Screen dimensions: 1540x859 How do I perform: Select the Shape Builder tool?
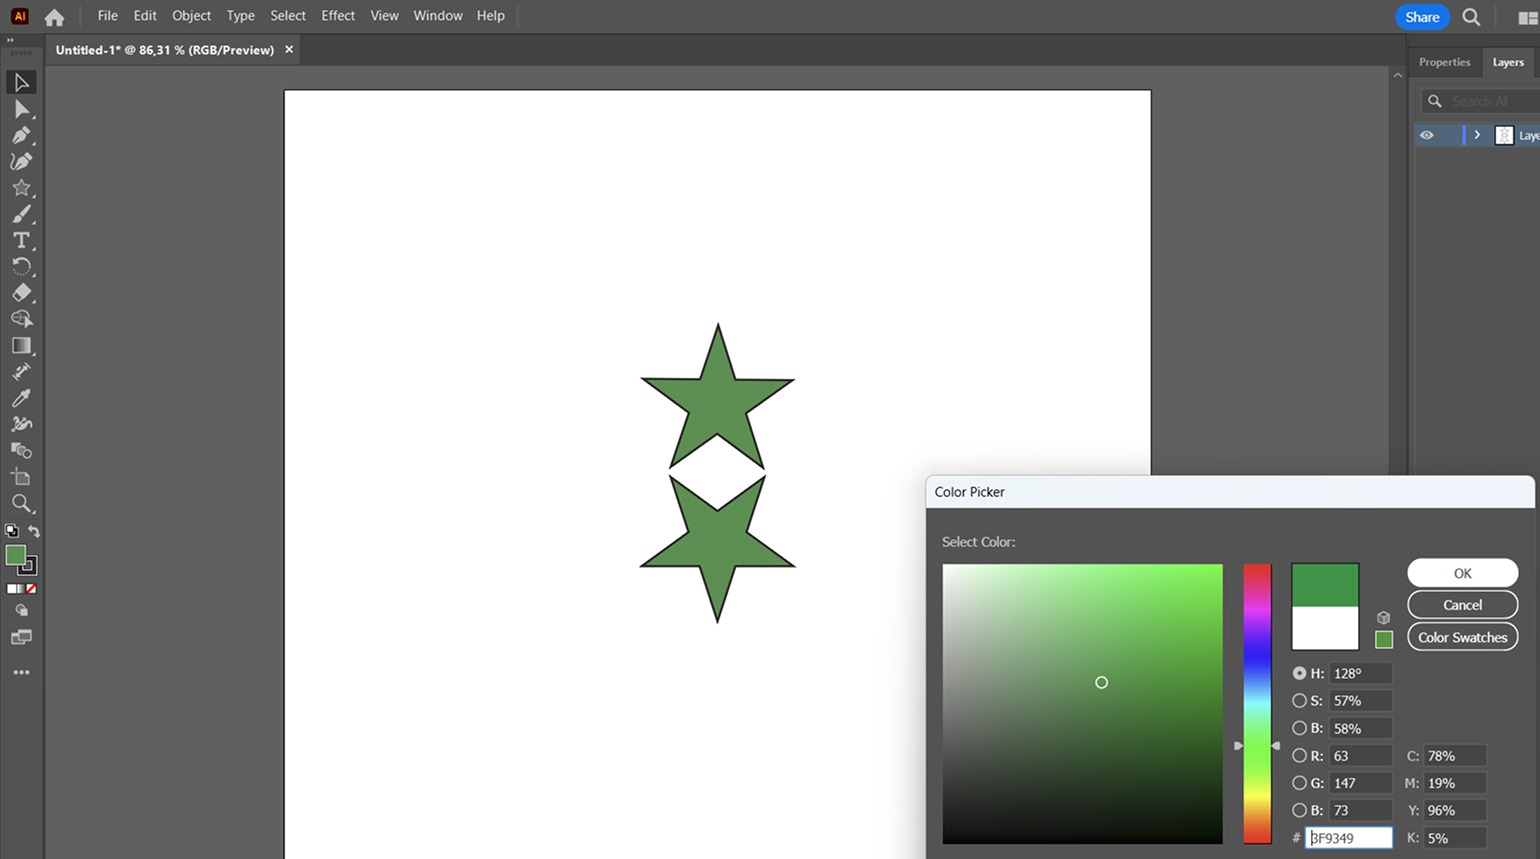pyautogui.click(x=21, y=319)
